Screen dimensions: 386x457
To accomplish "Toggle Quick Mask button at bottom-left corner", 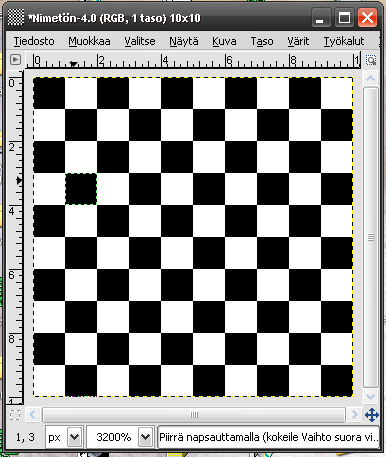I will [15, 415].
